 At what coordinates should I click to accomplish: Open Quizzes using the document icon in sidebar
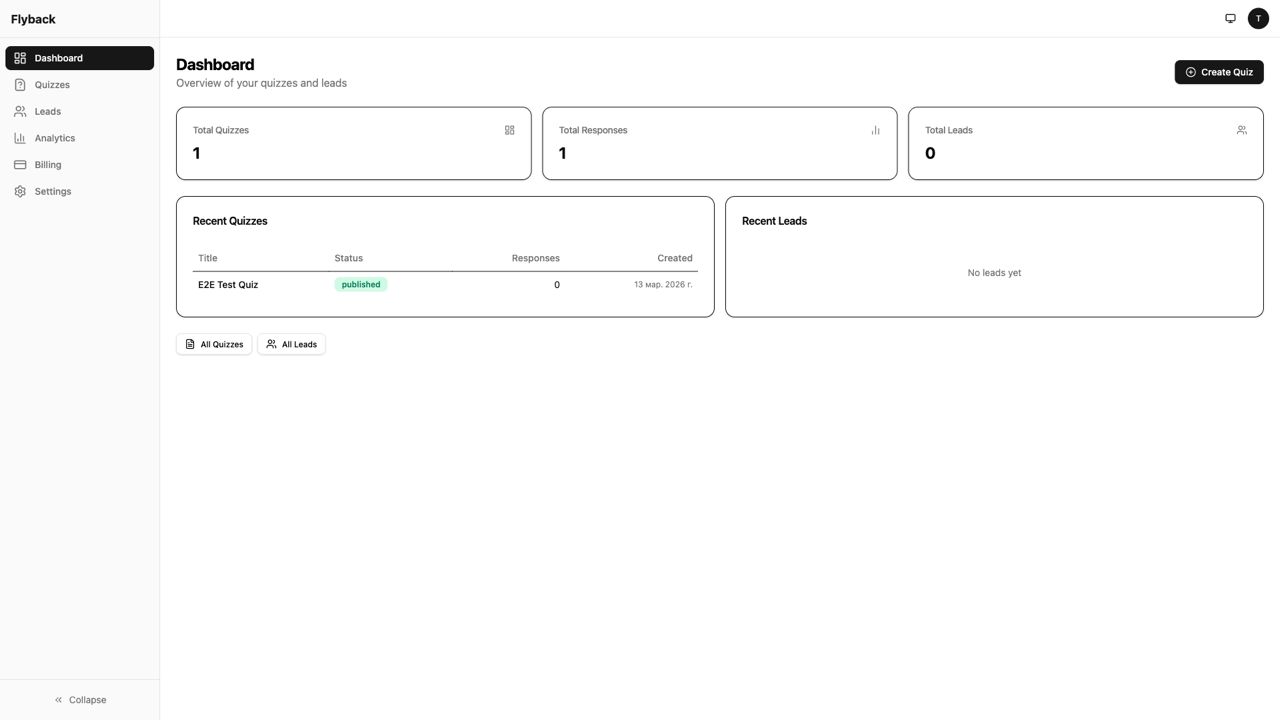tap(21, 84)
